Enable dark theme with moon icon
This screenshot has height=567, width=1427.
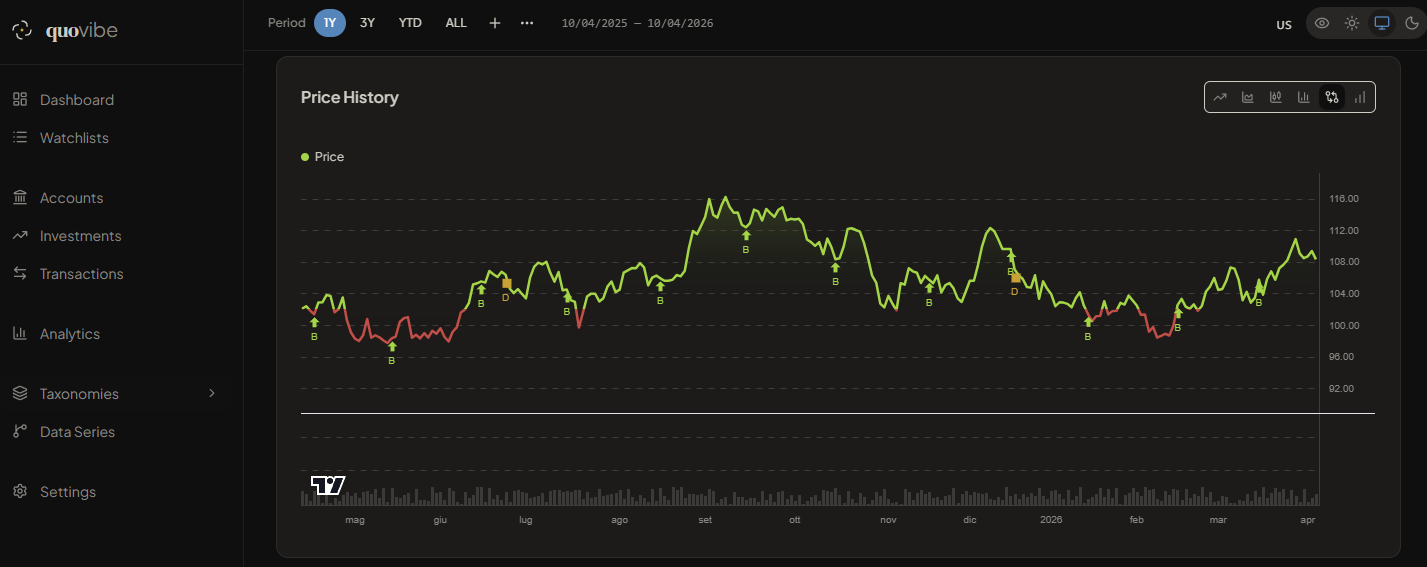1411,23
